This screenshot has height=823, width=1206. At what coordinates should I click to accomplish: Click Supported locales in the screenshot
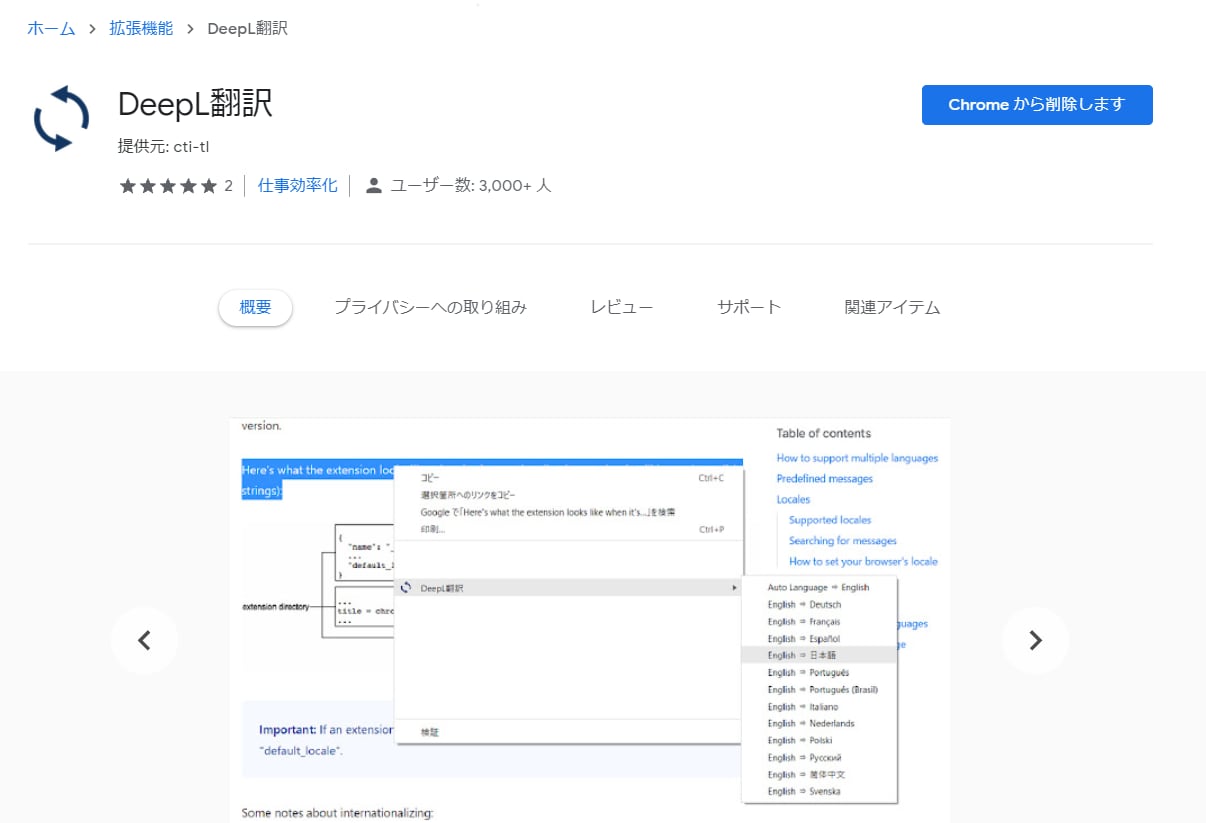point(830,520)
